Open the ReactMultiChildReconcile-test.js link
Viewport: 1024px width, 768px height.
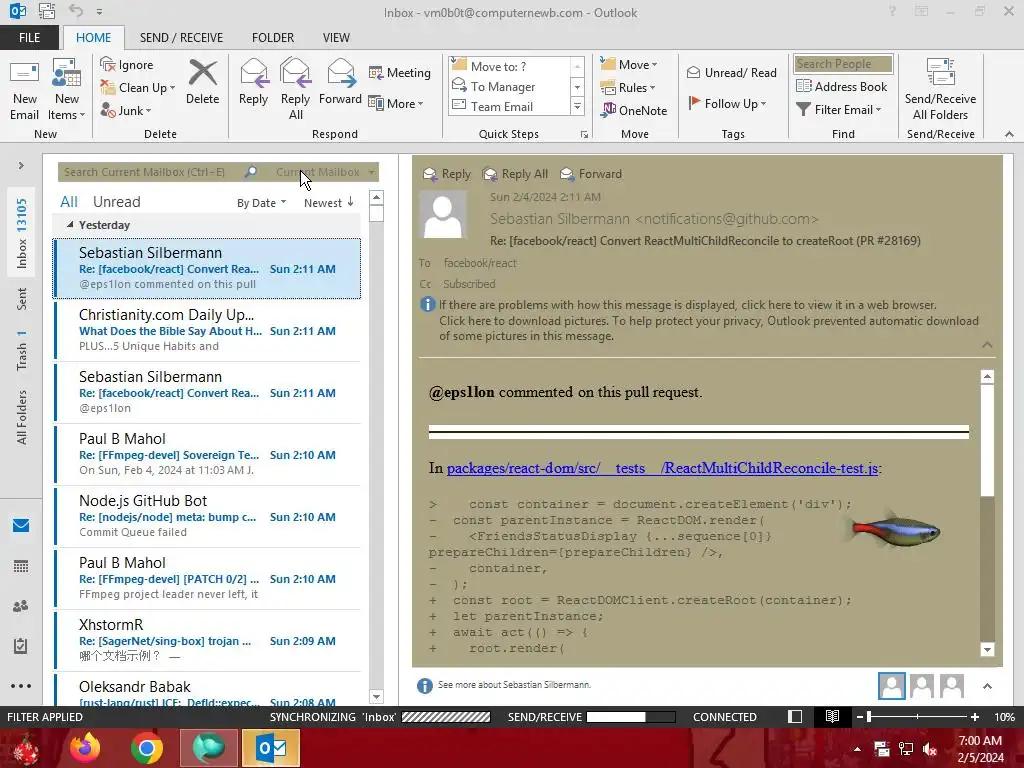click(662, 468)
